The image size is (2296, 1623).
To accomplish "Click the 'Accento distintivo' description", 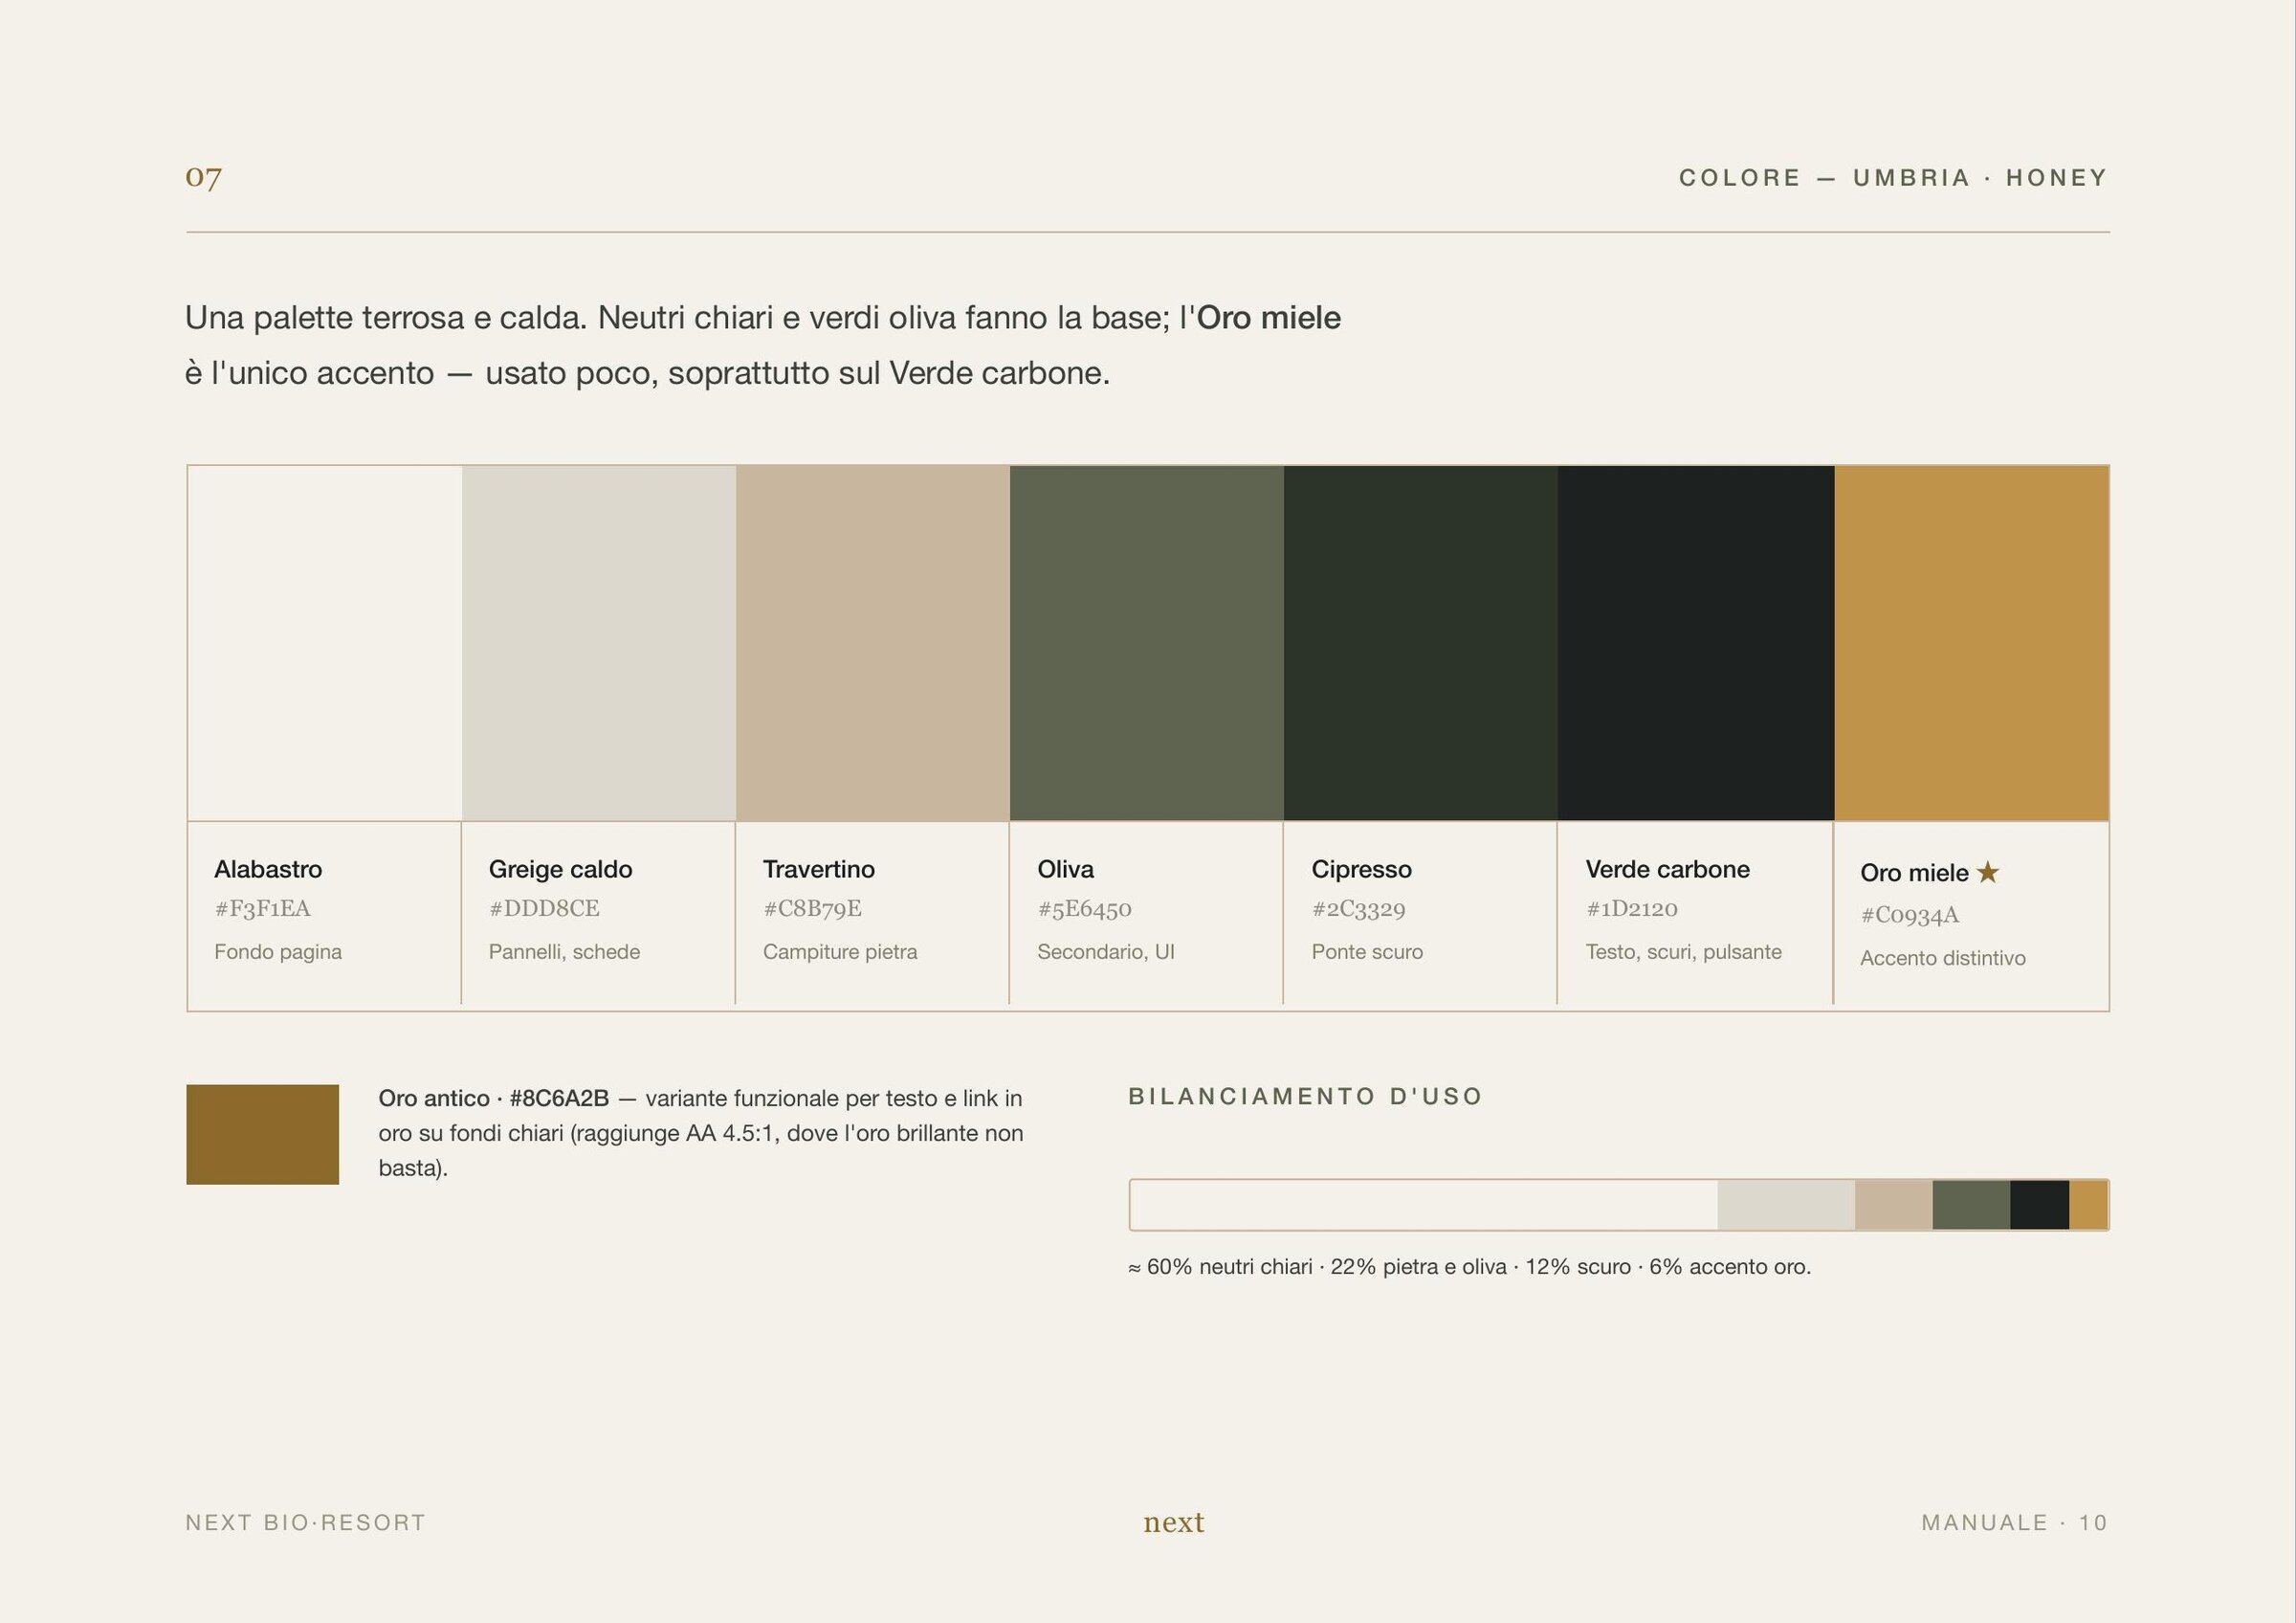I will click(x=1943, y=958).
